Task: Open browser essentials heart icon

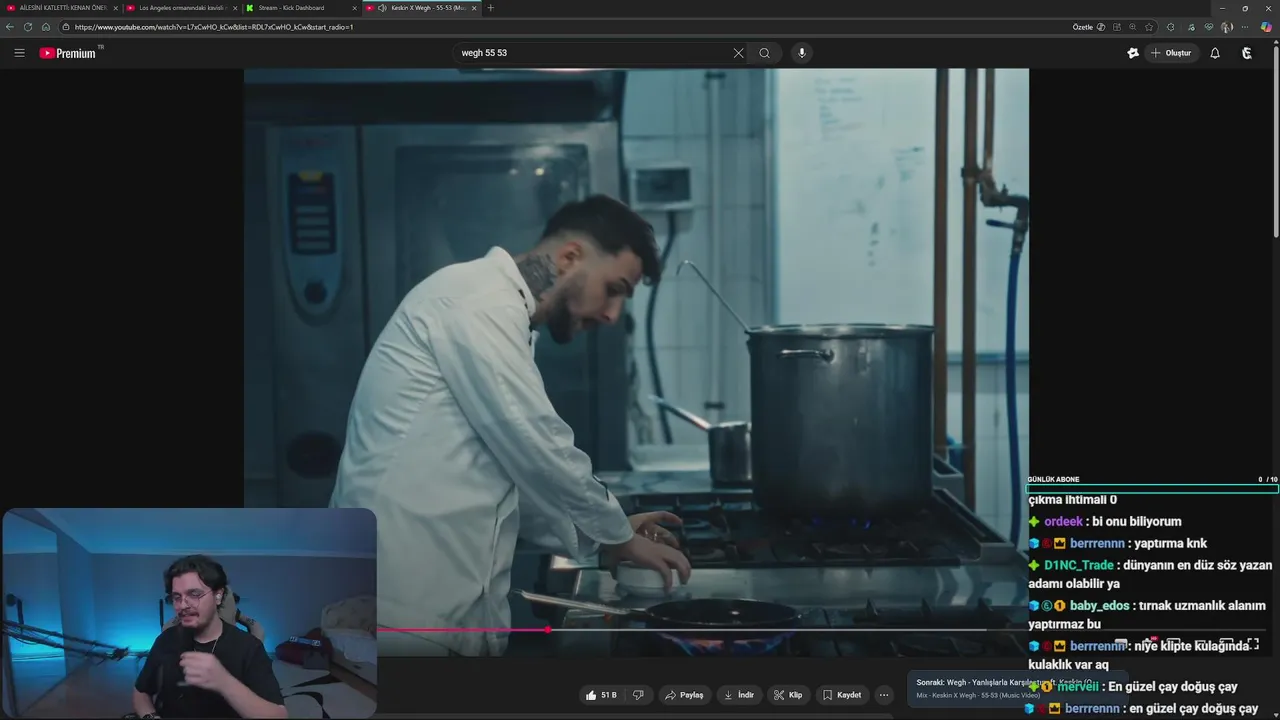Action: click(1209, 27)
